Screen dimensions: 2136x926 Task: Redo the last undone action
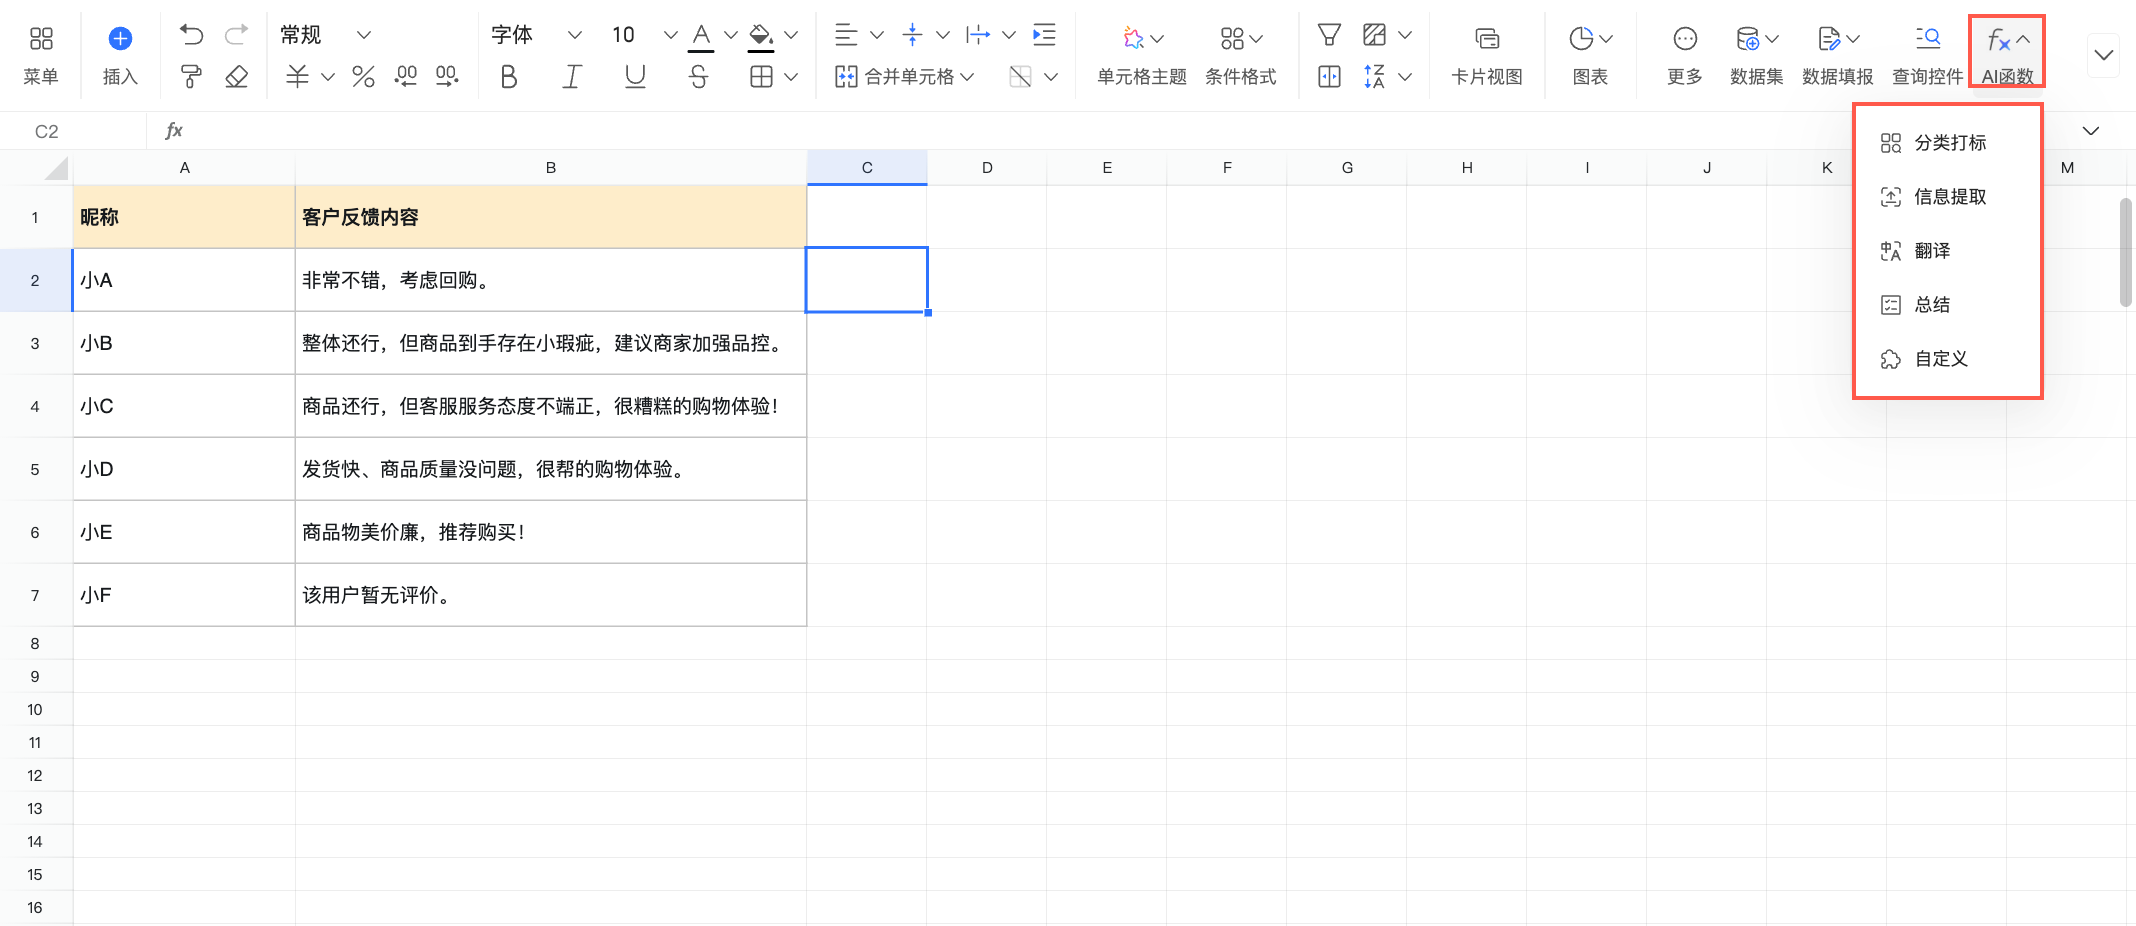pos(236,36)
